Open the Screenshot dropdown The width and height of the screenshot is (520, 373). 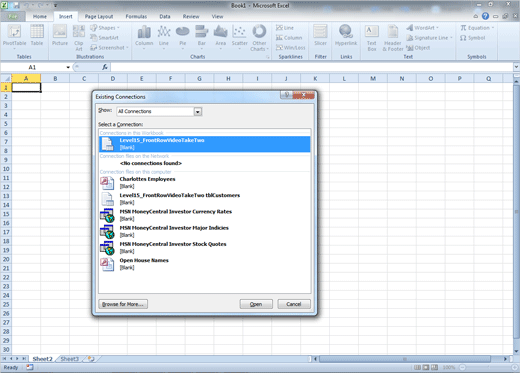(x=109, y=48)
